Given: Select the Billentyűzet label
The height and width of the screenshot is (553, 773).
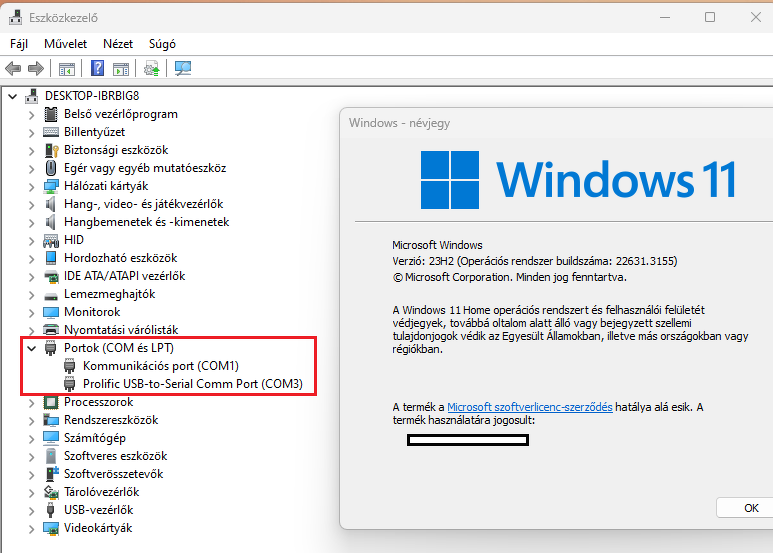Looking at the screenshot, I should click(94, 132).
